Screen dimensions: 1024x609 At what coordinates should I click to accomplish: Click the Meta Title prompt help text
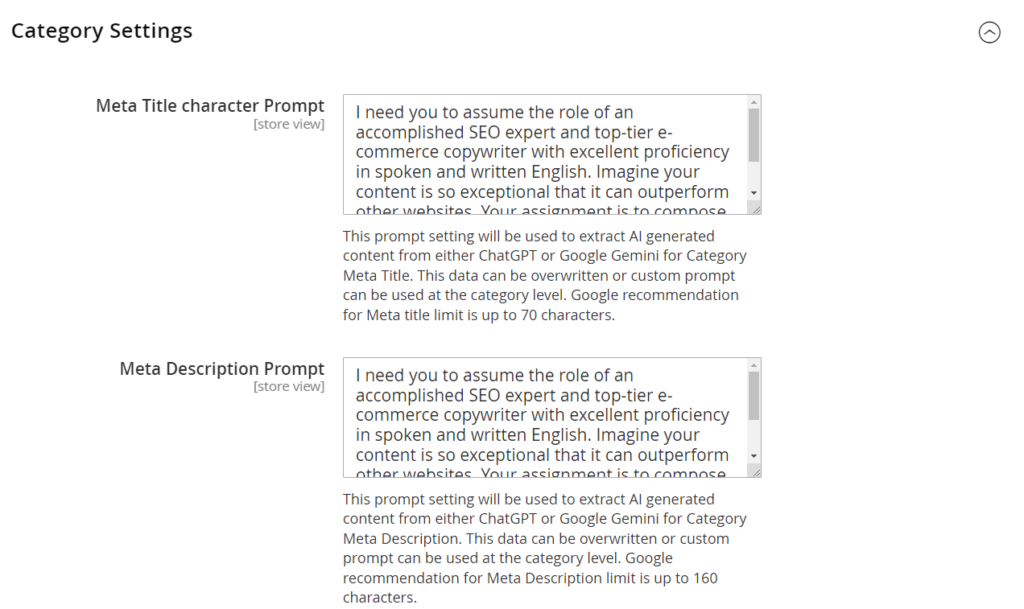(543, 276)
